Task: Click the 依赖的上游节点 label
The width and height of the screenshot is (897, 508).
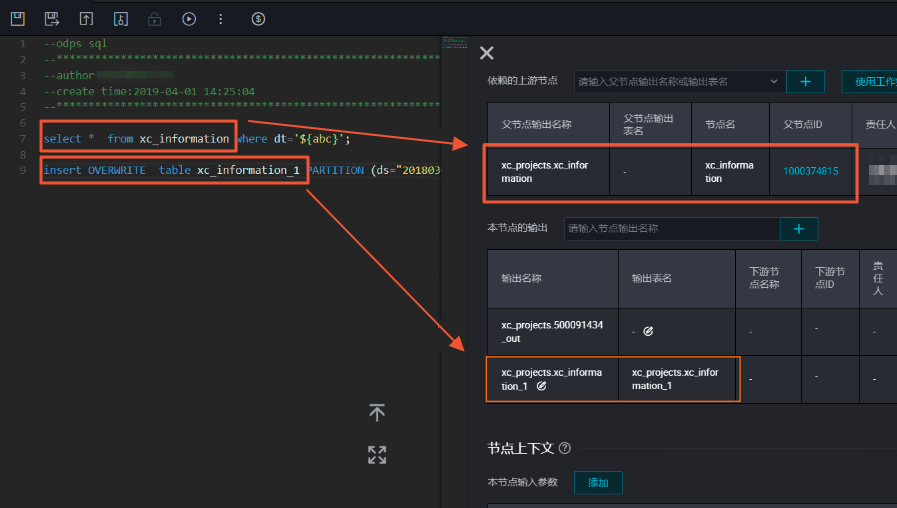Action: click(522, 81)
